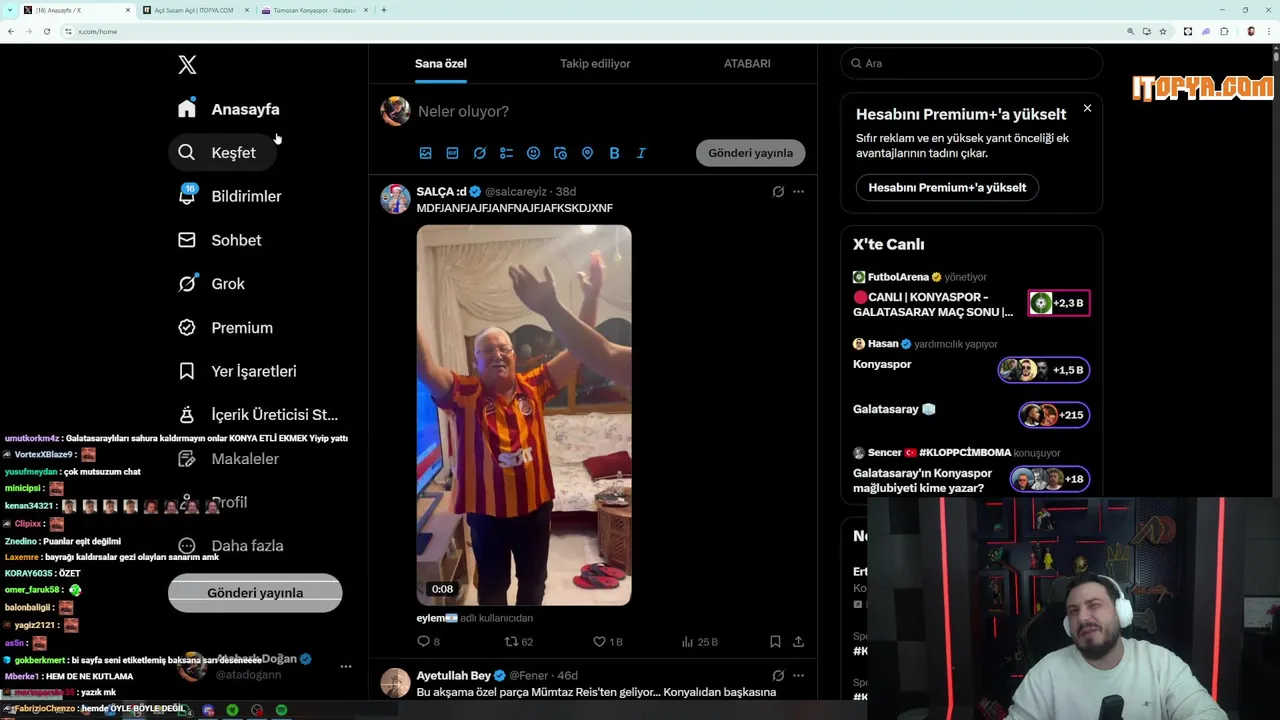Viewport: 1280px width, 720px height.
Task: Open SALÇA :d profile avatar
Action: pyautogui.click(x=395, y=198)
